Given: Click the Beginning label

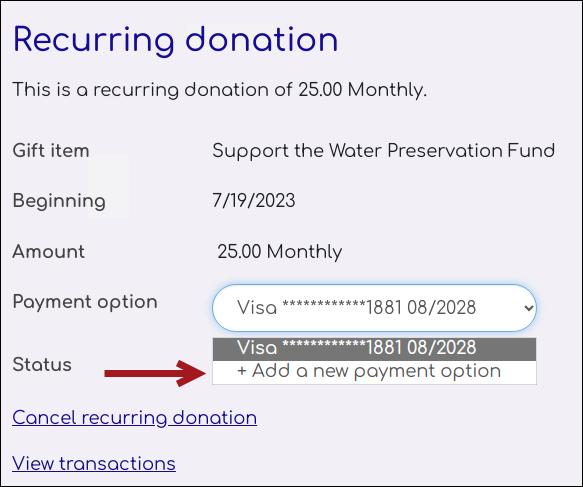Looking at the screenshot, I should click(x=59, y=201).
